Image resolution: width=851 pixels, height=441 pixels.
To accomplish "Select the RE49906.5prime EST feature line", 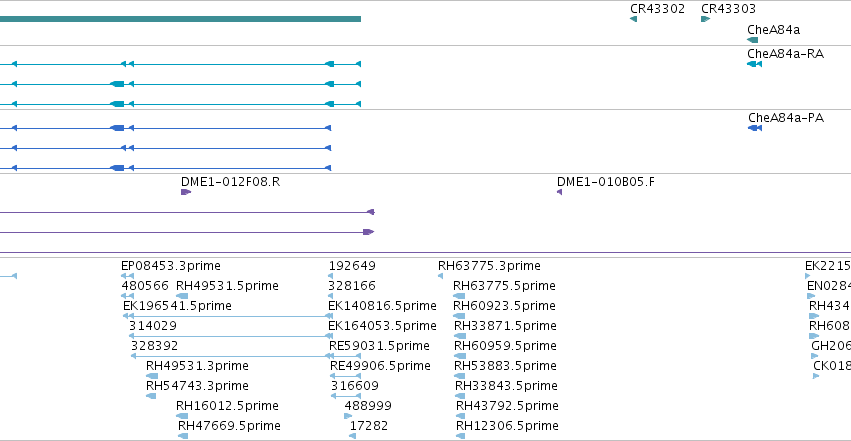I will pos(345,376).
